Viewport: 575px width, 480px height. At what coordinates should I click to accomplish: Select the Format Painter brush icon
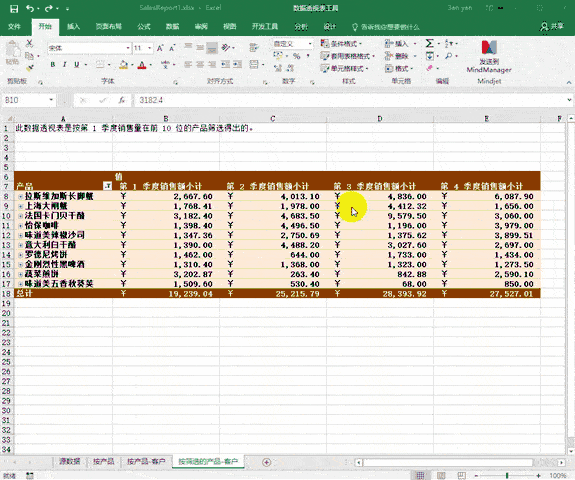(30, 67)
